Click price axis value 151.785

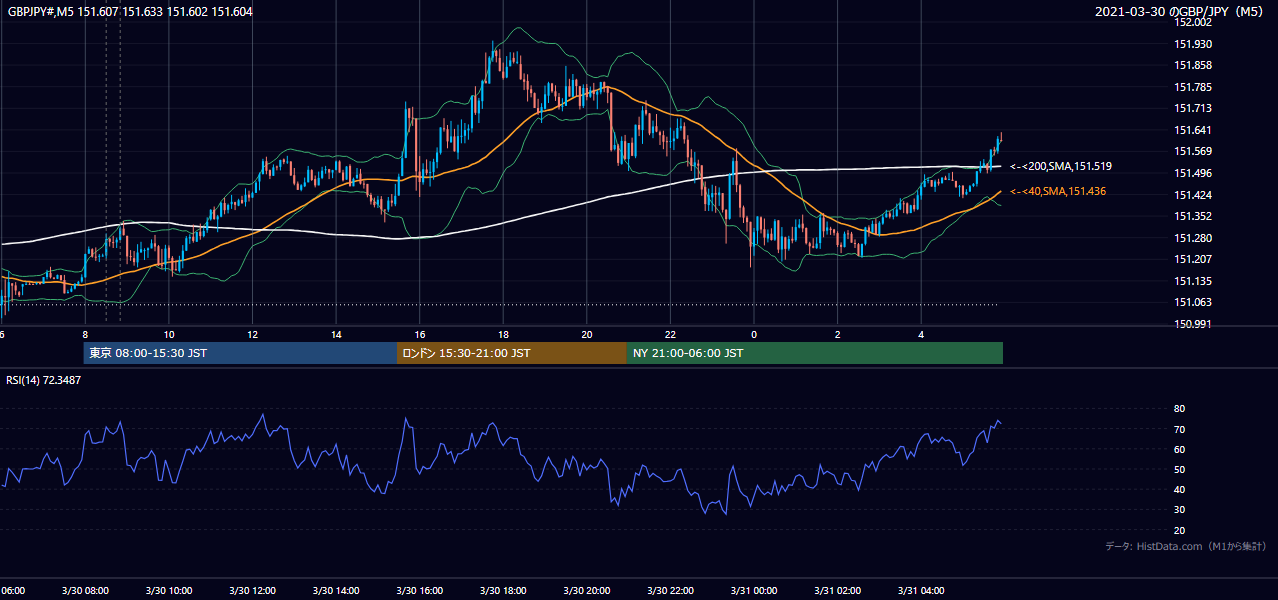1192,87
